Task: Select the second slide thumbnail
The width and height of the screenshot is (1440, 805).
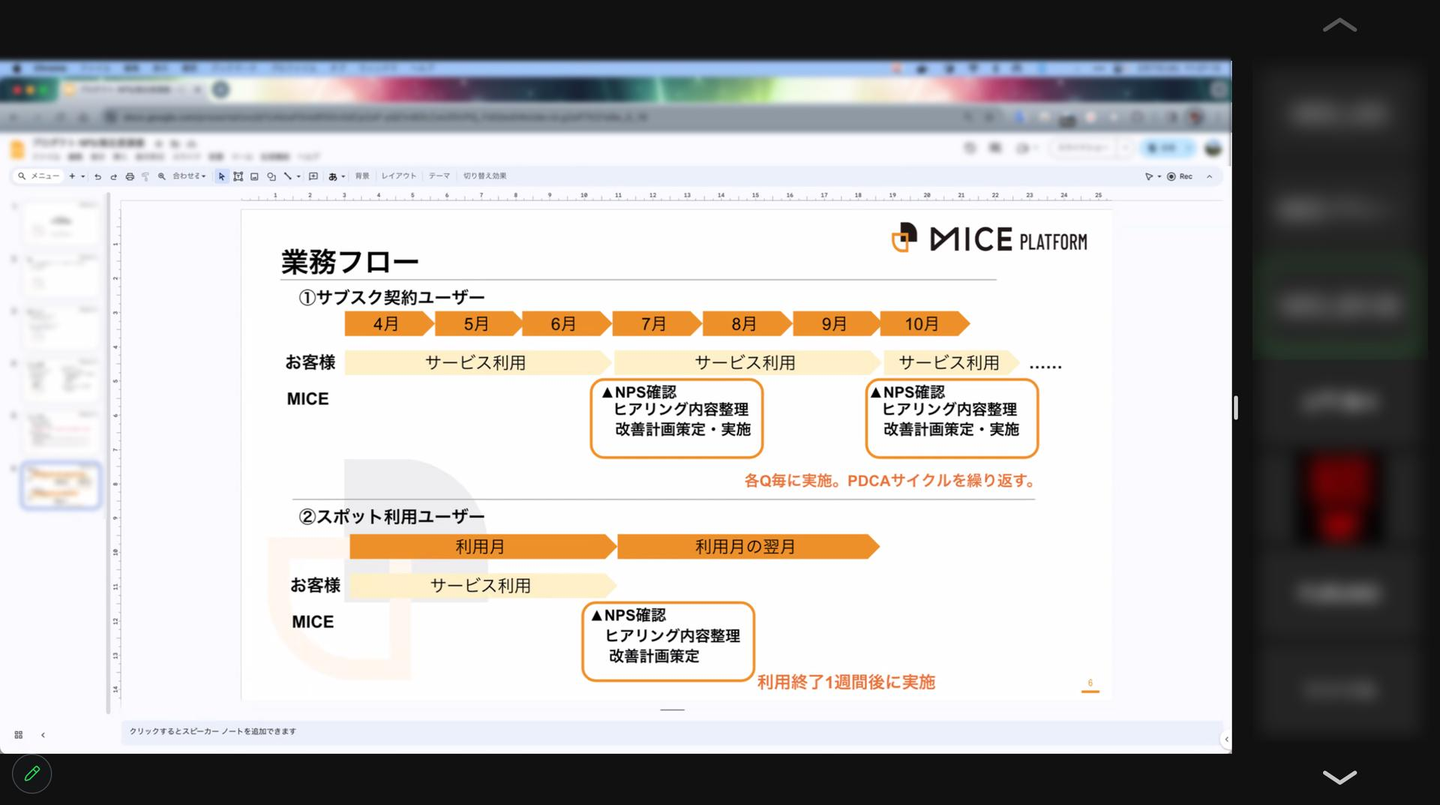Action: [60, 276]
